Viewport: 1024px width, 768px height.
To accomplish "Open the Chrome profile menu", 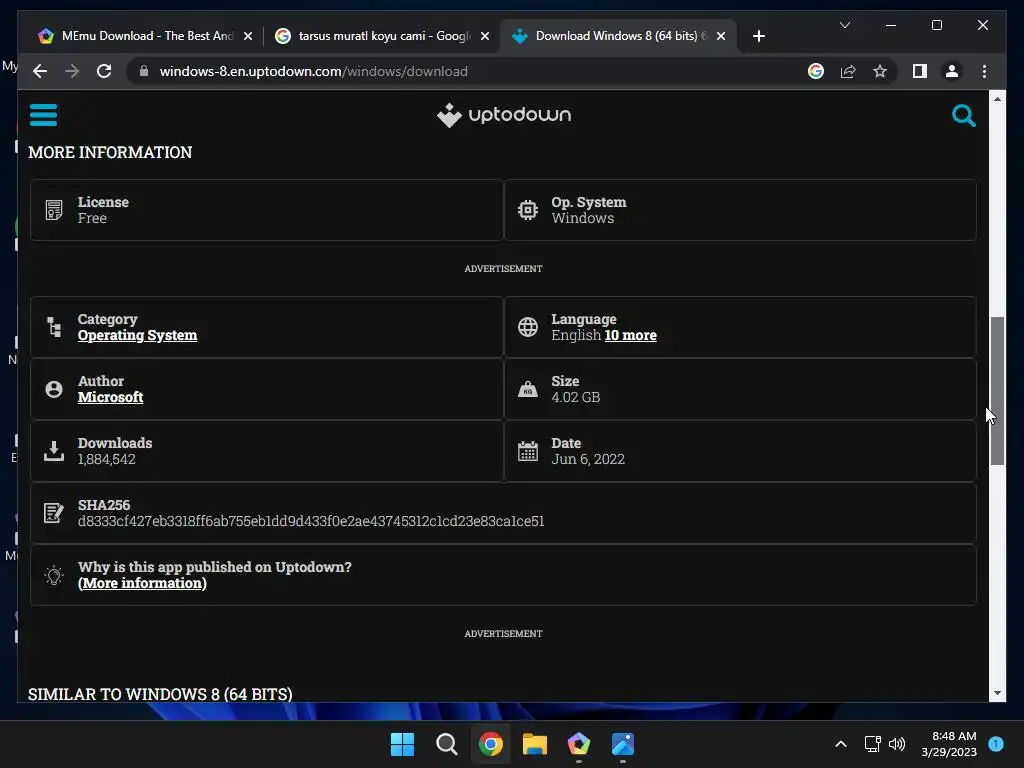I will [x=952, y=71].
